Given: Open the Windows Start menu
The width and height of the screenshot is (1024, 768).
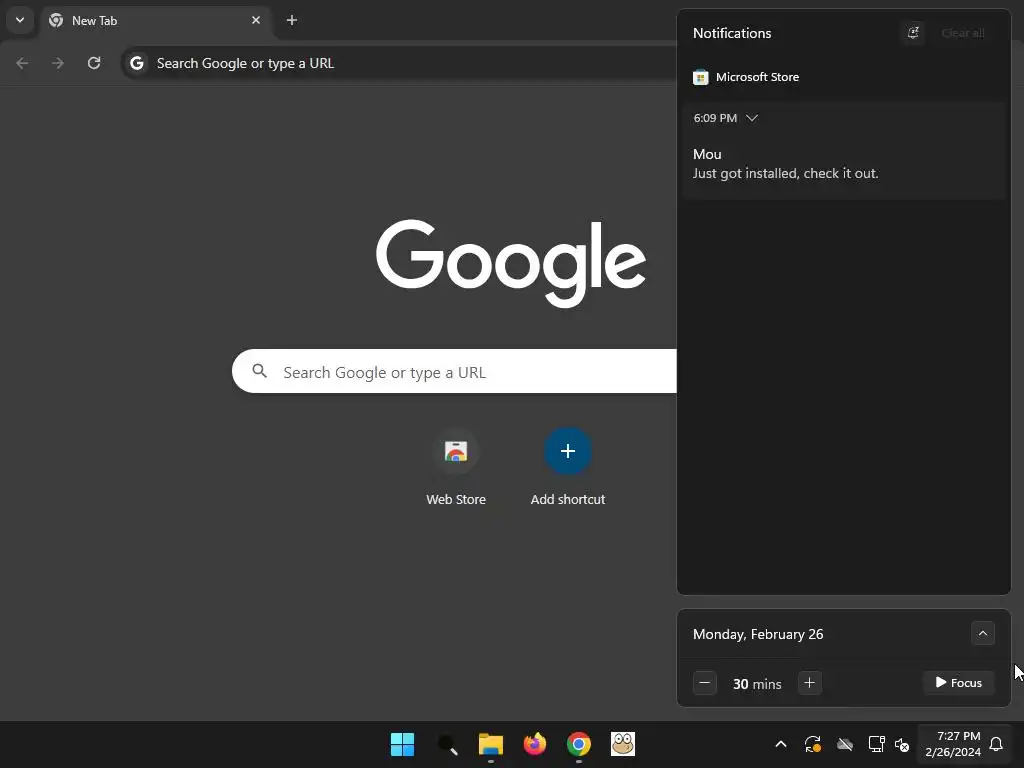Looking at the screenshot, I should coord(402,744).
